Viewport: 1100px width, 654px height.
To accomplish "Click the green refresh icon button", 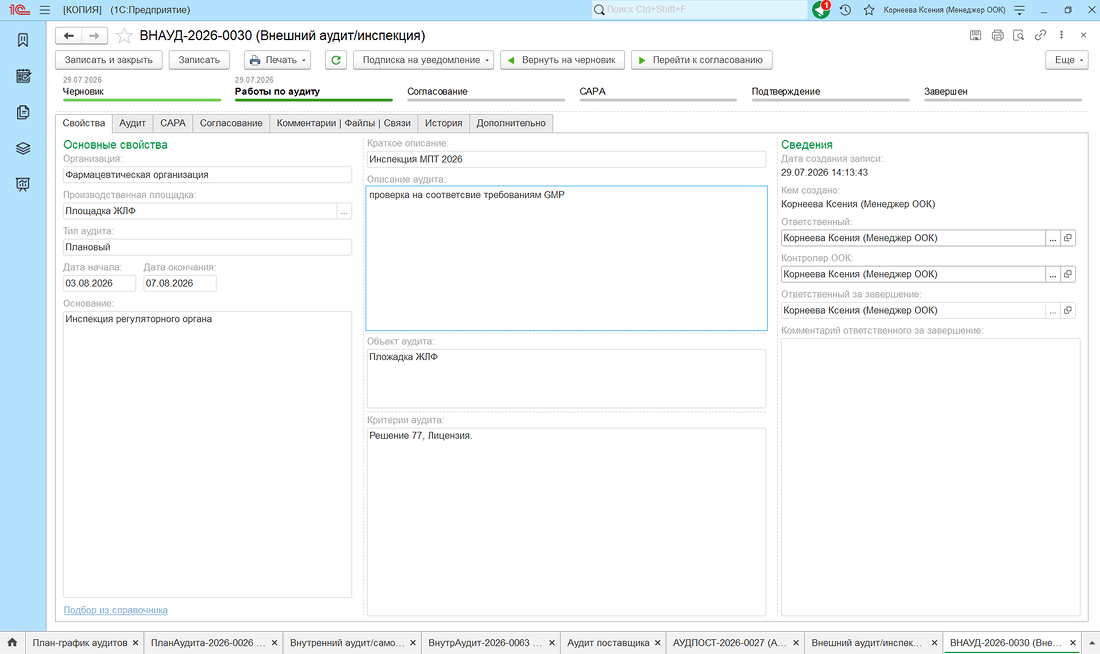I will 336,60.
